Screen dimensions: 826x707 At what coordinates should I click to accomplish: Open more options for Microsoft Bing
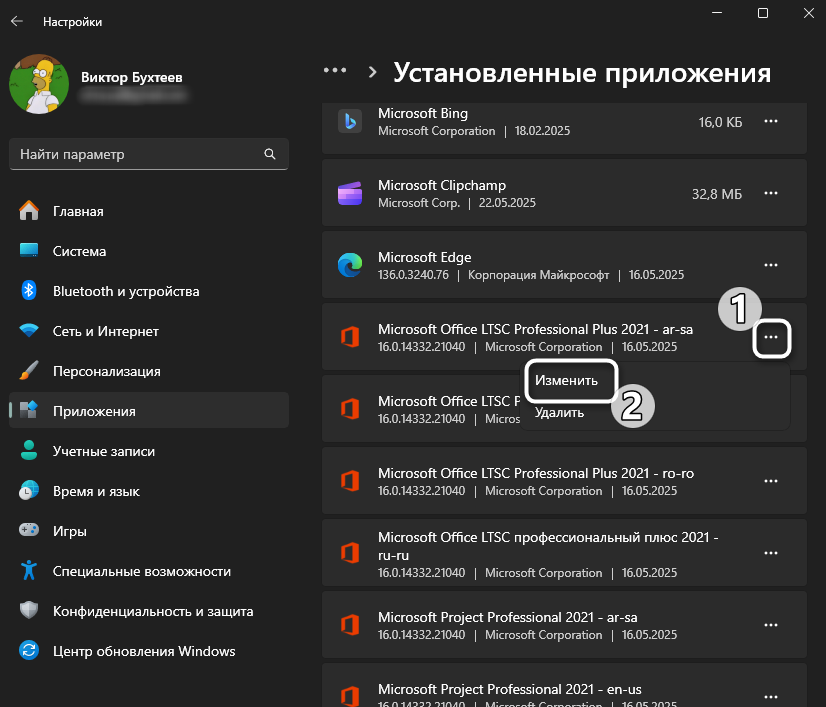(x=771, y=122)
